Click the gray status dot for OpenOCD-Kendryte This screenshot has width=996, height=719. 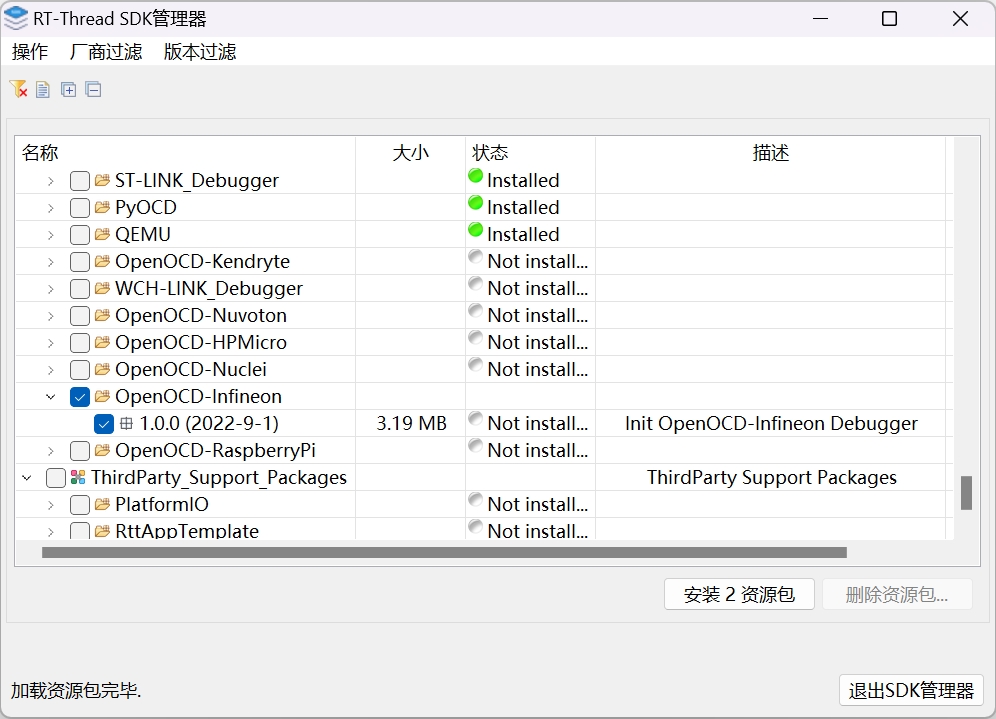click(x=475, y=257)
